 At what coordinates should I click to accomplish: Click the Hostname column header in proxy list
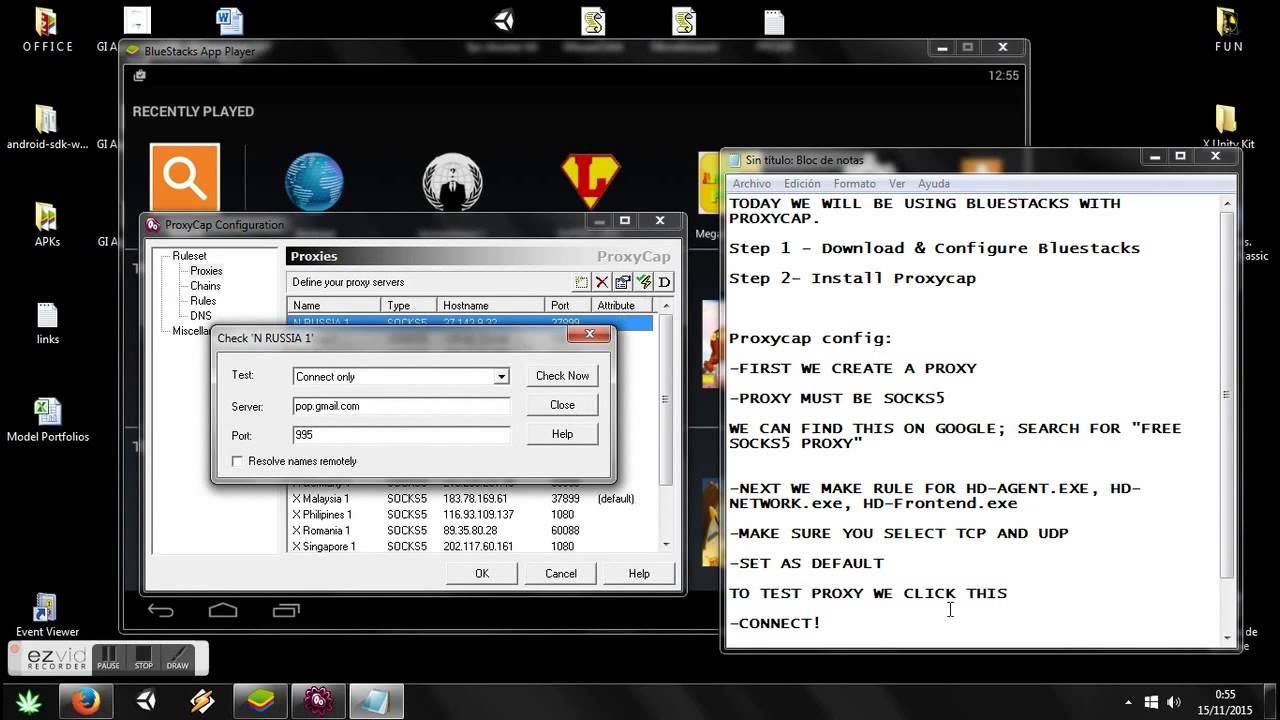coord(492,305)
